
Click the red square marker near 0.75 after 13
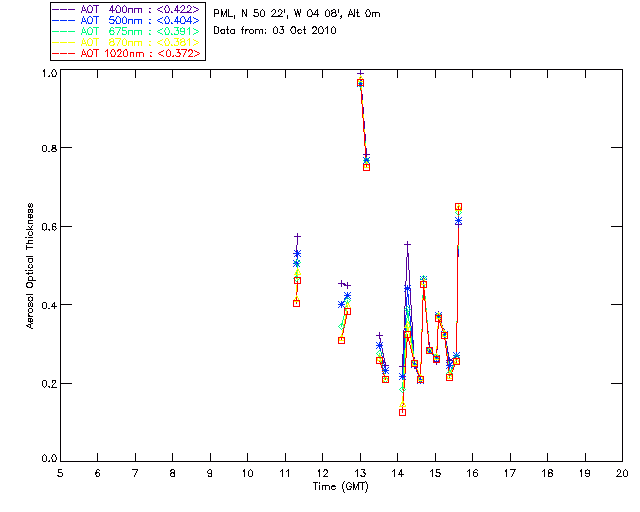coord(367,167)
